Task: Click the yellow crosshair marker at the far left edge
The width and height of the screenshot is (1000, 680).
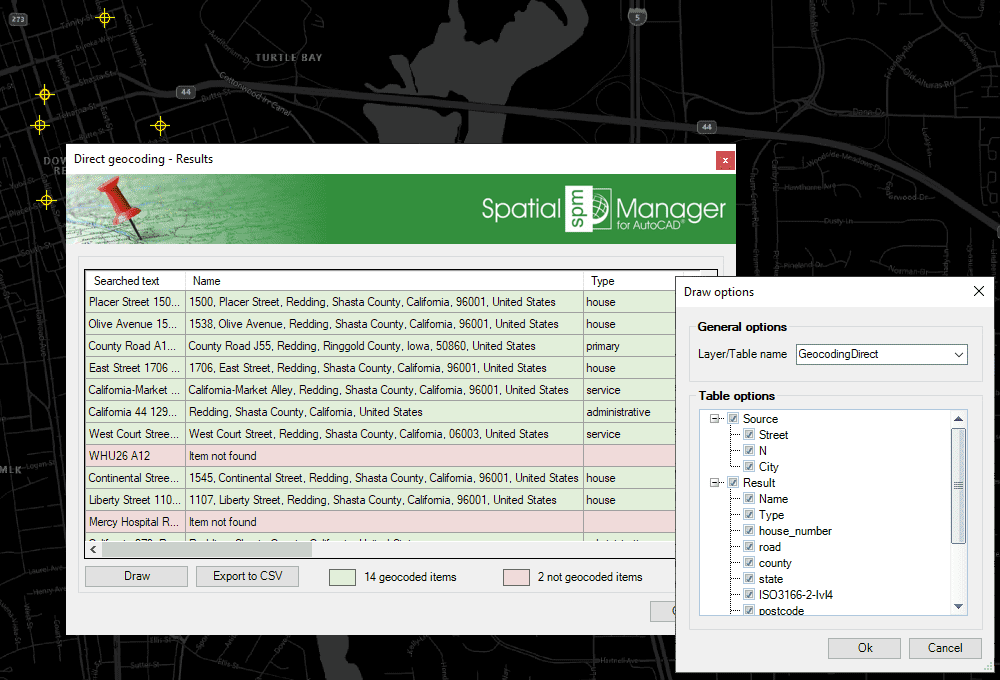Action: (40, 125)
